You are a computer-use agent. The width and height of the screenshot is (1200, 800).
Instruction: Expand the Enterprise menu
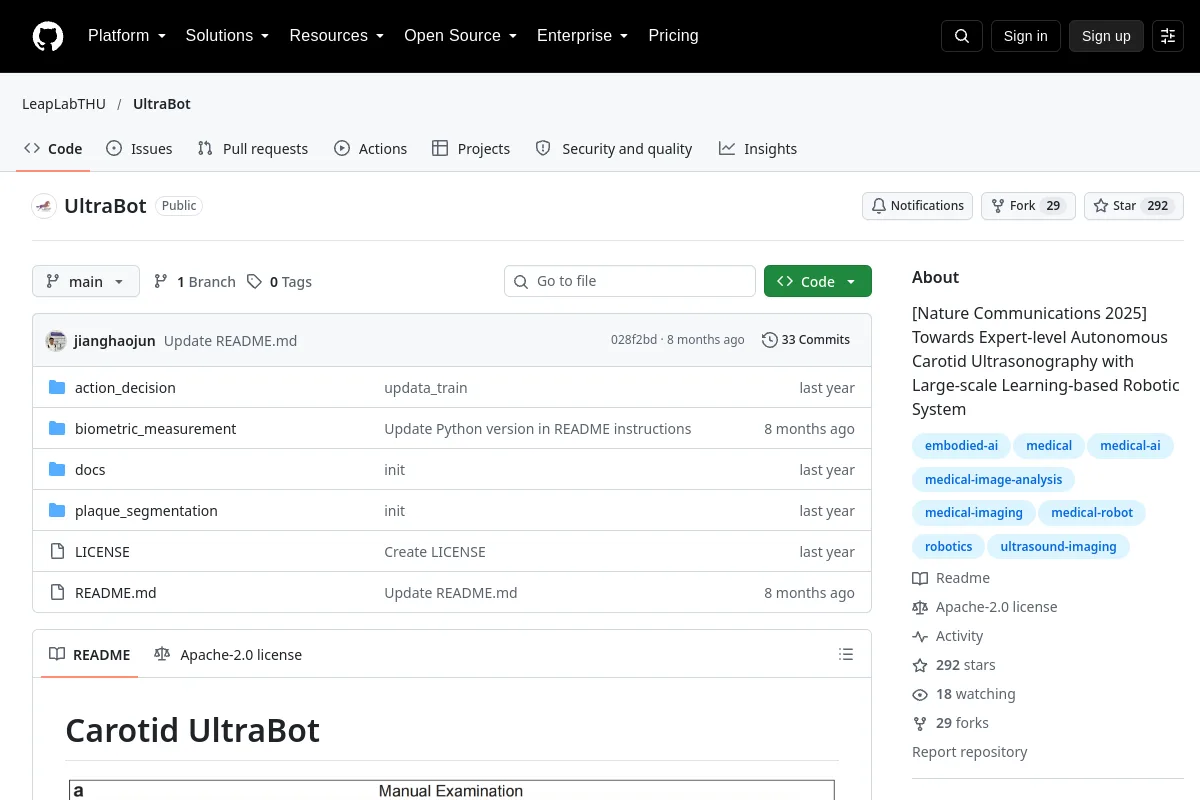point(582,36)
